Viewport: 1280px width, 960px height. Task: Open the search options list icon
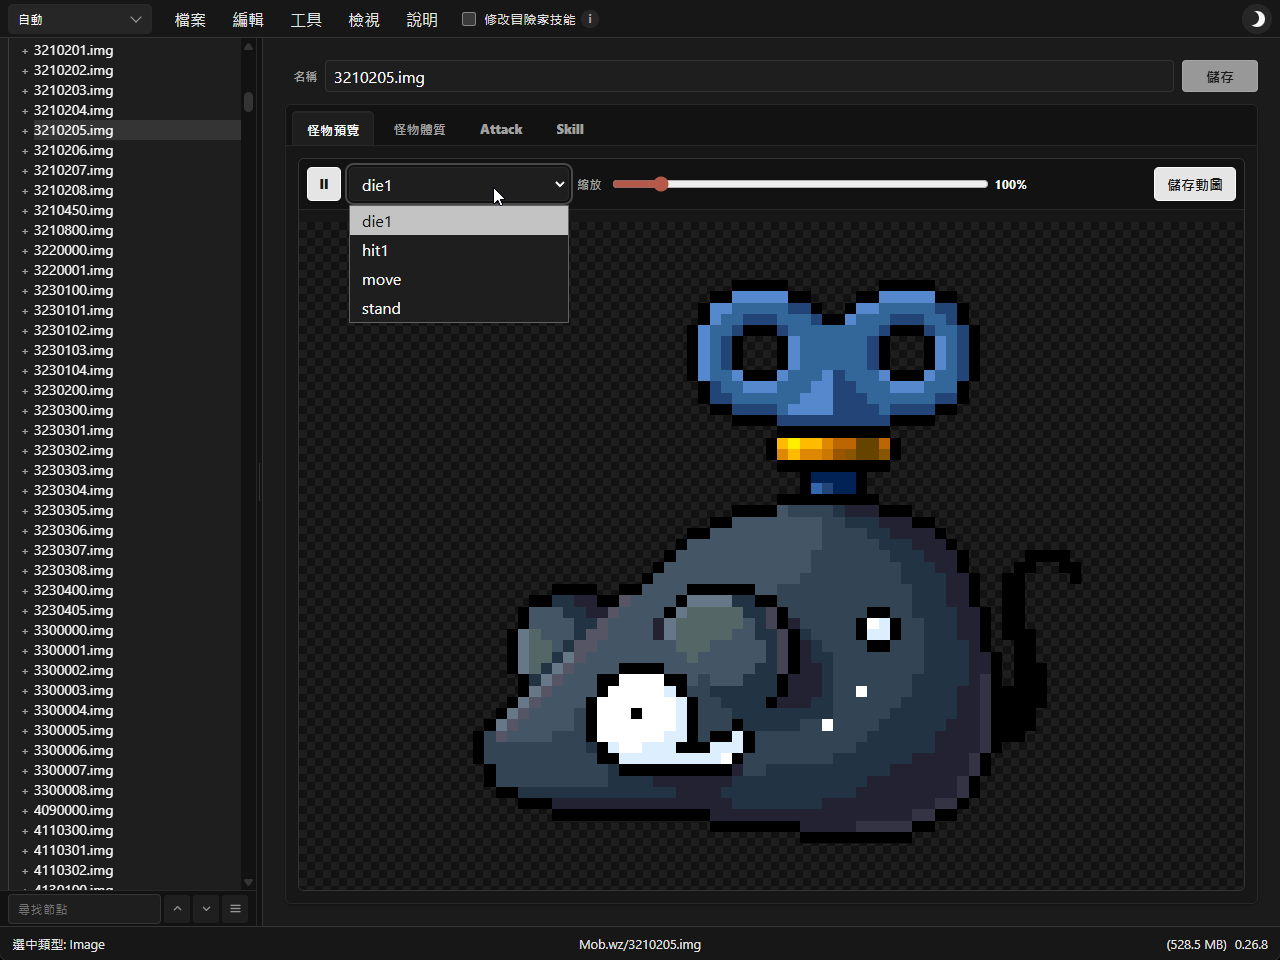[x=235, y=909]
